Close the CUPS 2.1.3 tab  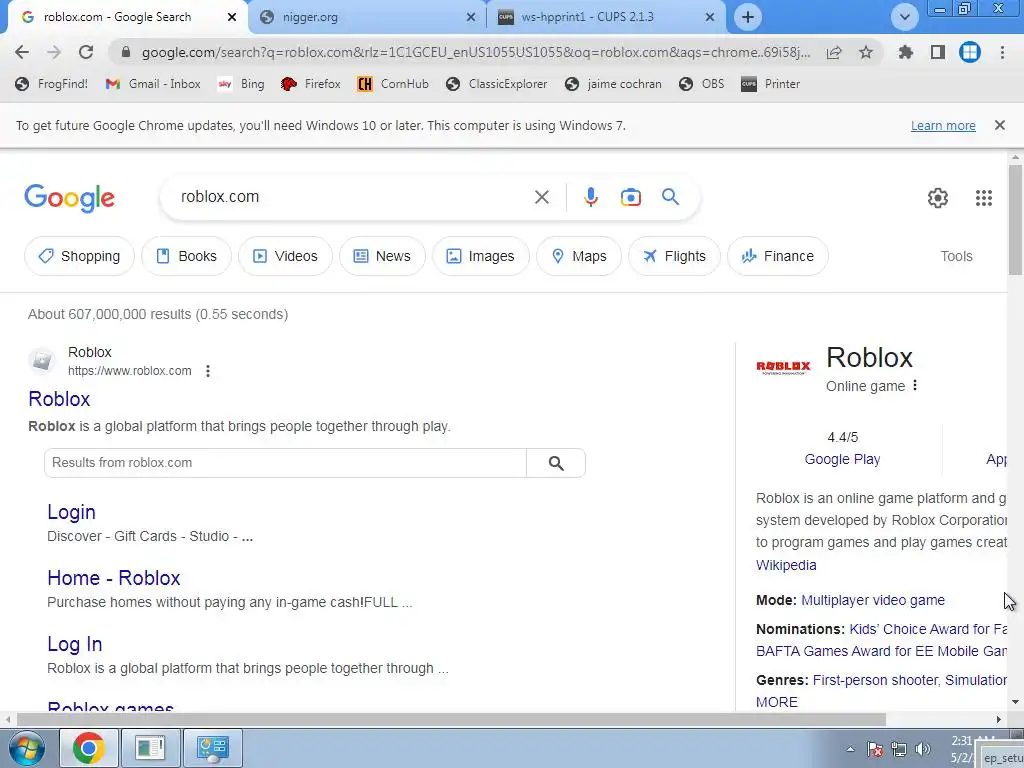[x=710, y=17]
